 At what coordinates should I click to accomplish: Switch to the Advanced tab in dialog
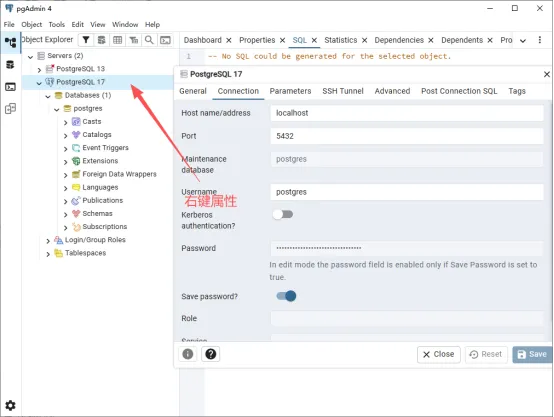[x=392, y=91]
